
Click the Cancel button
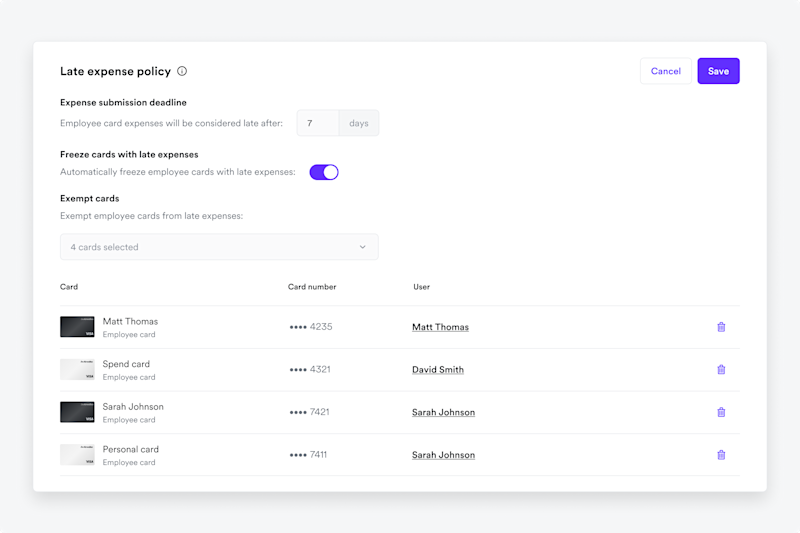pos(666,71)
